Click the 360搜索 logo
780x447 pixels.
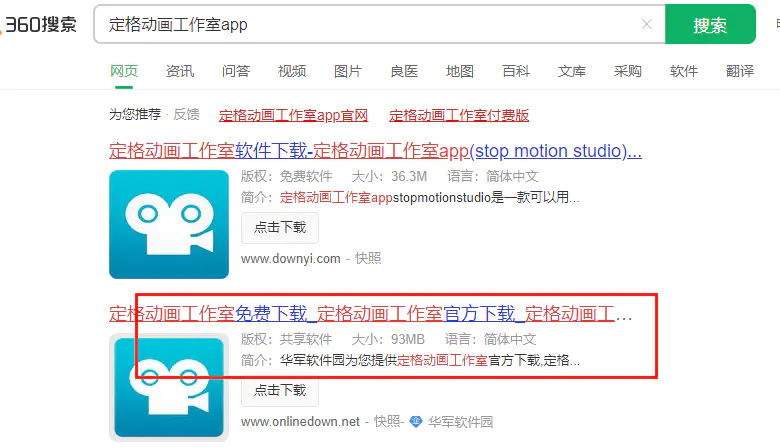[x=39, y=24]
